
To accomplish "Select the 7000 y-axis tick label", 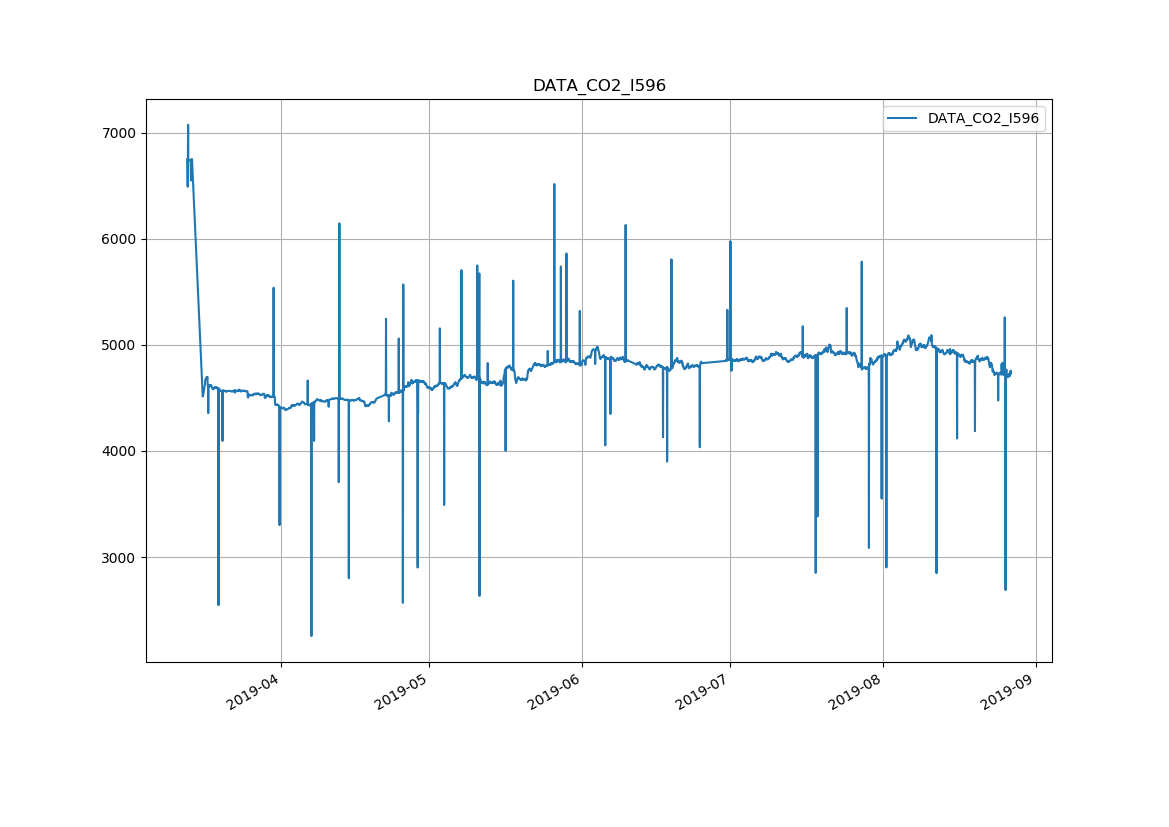I will point(120,134).
